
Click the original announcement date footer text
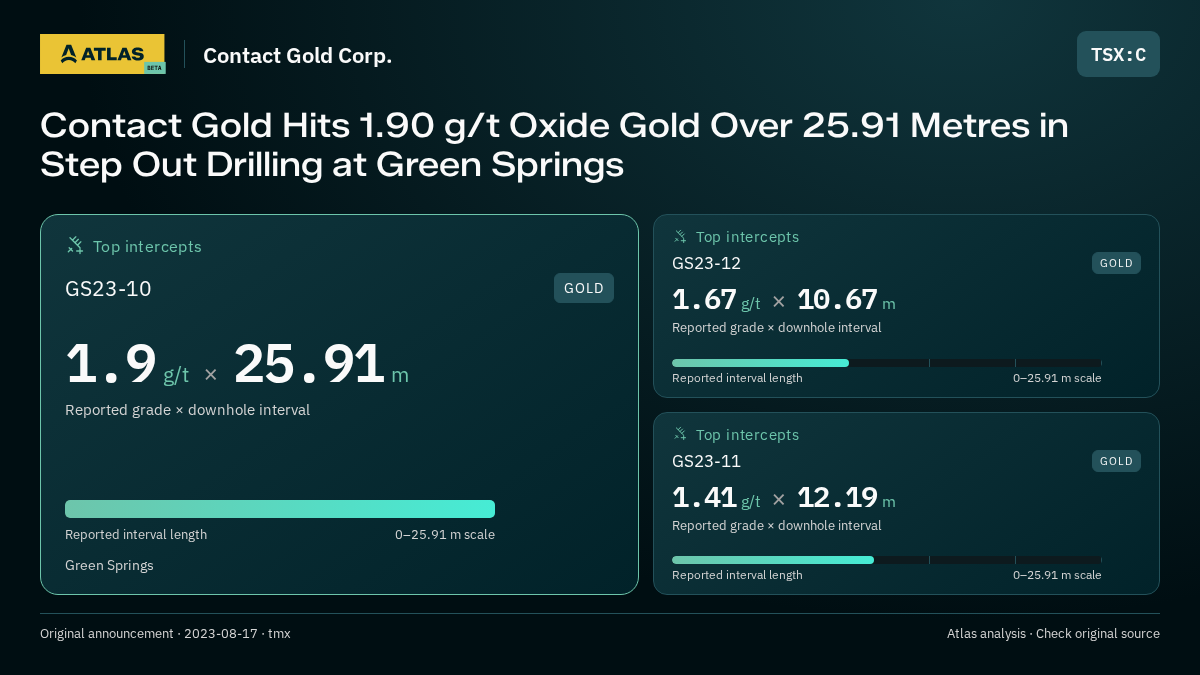165,634
